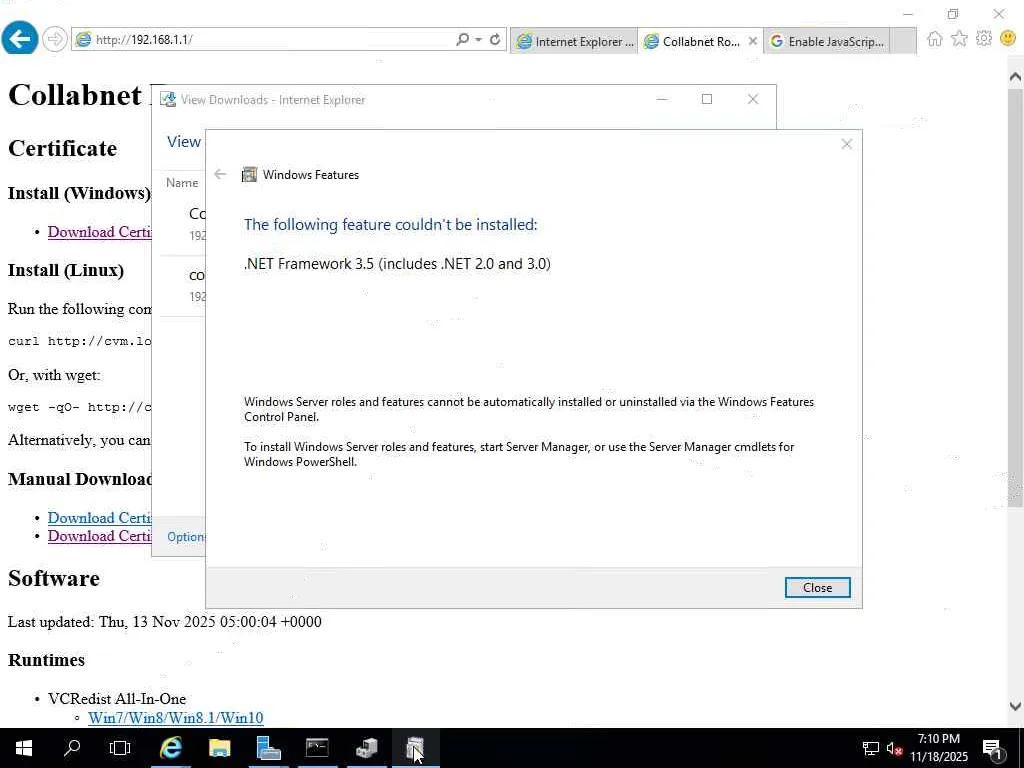Click the IE back navigation arrow

(x=20, y=39)
